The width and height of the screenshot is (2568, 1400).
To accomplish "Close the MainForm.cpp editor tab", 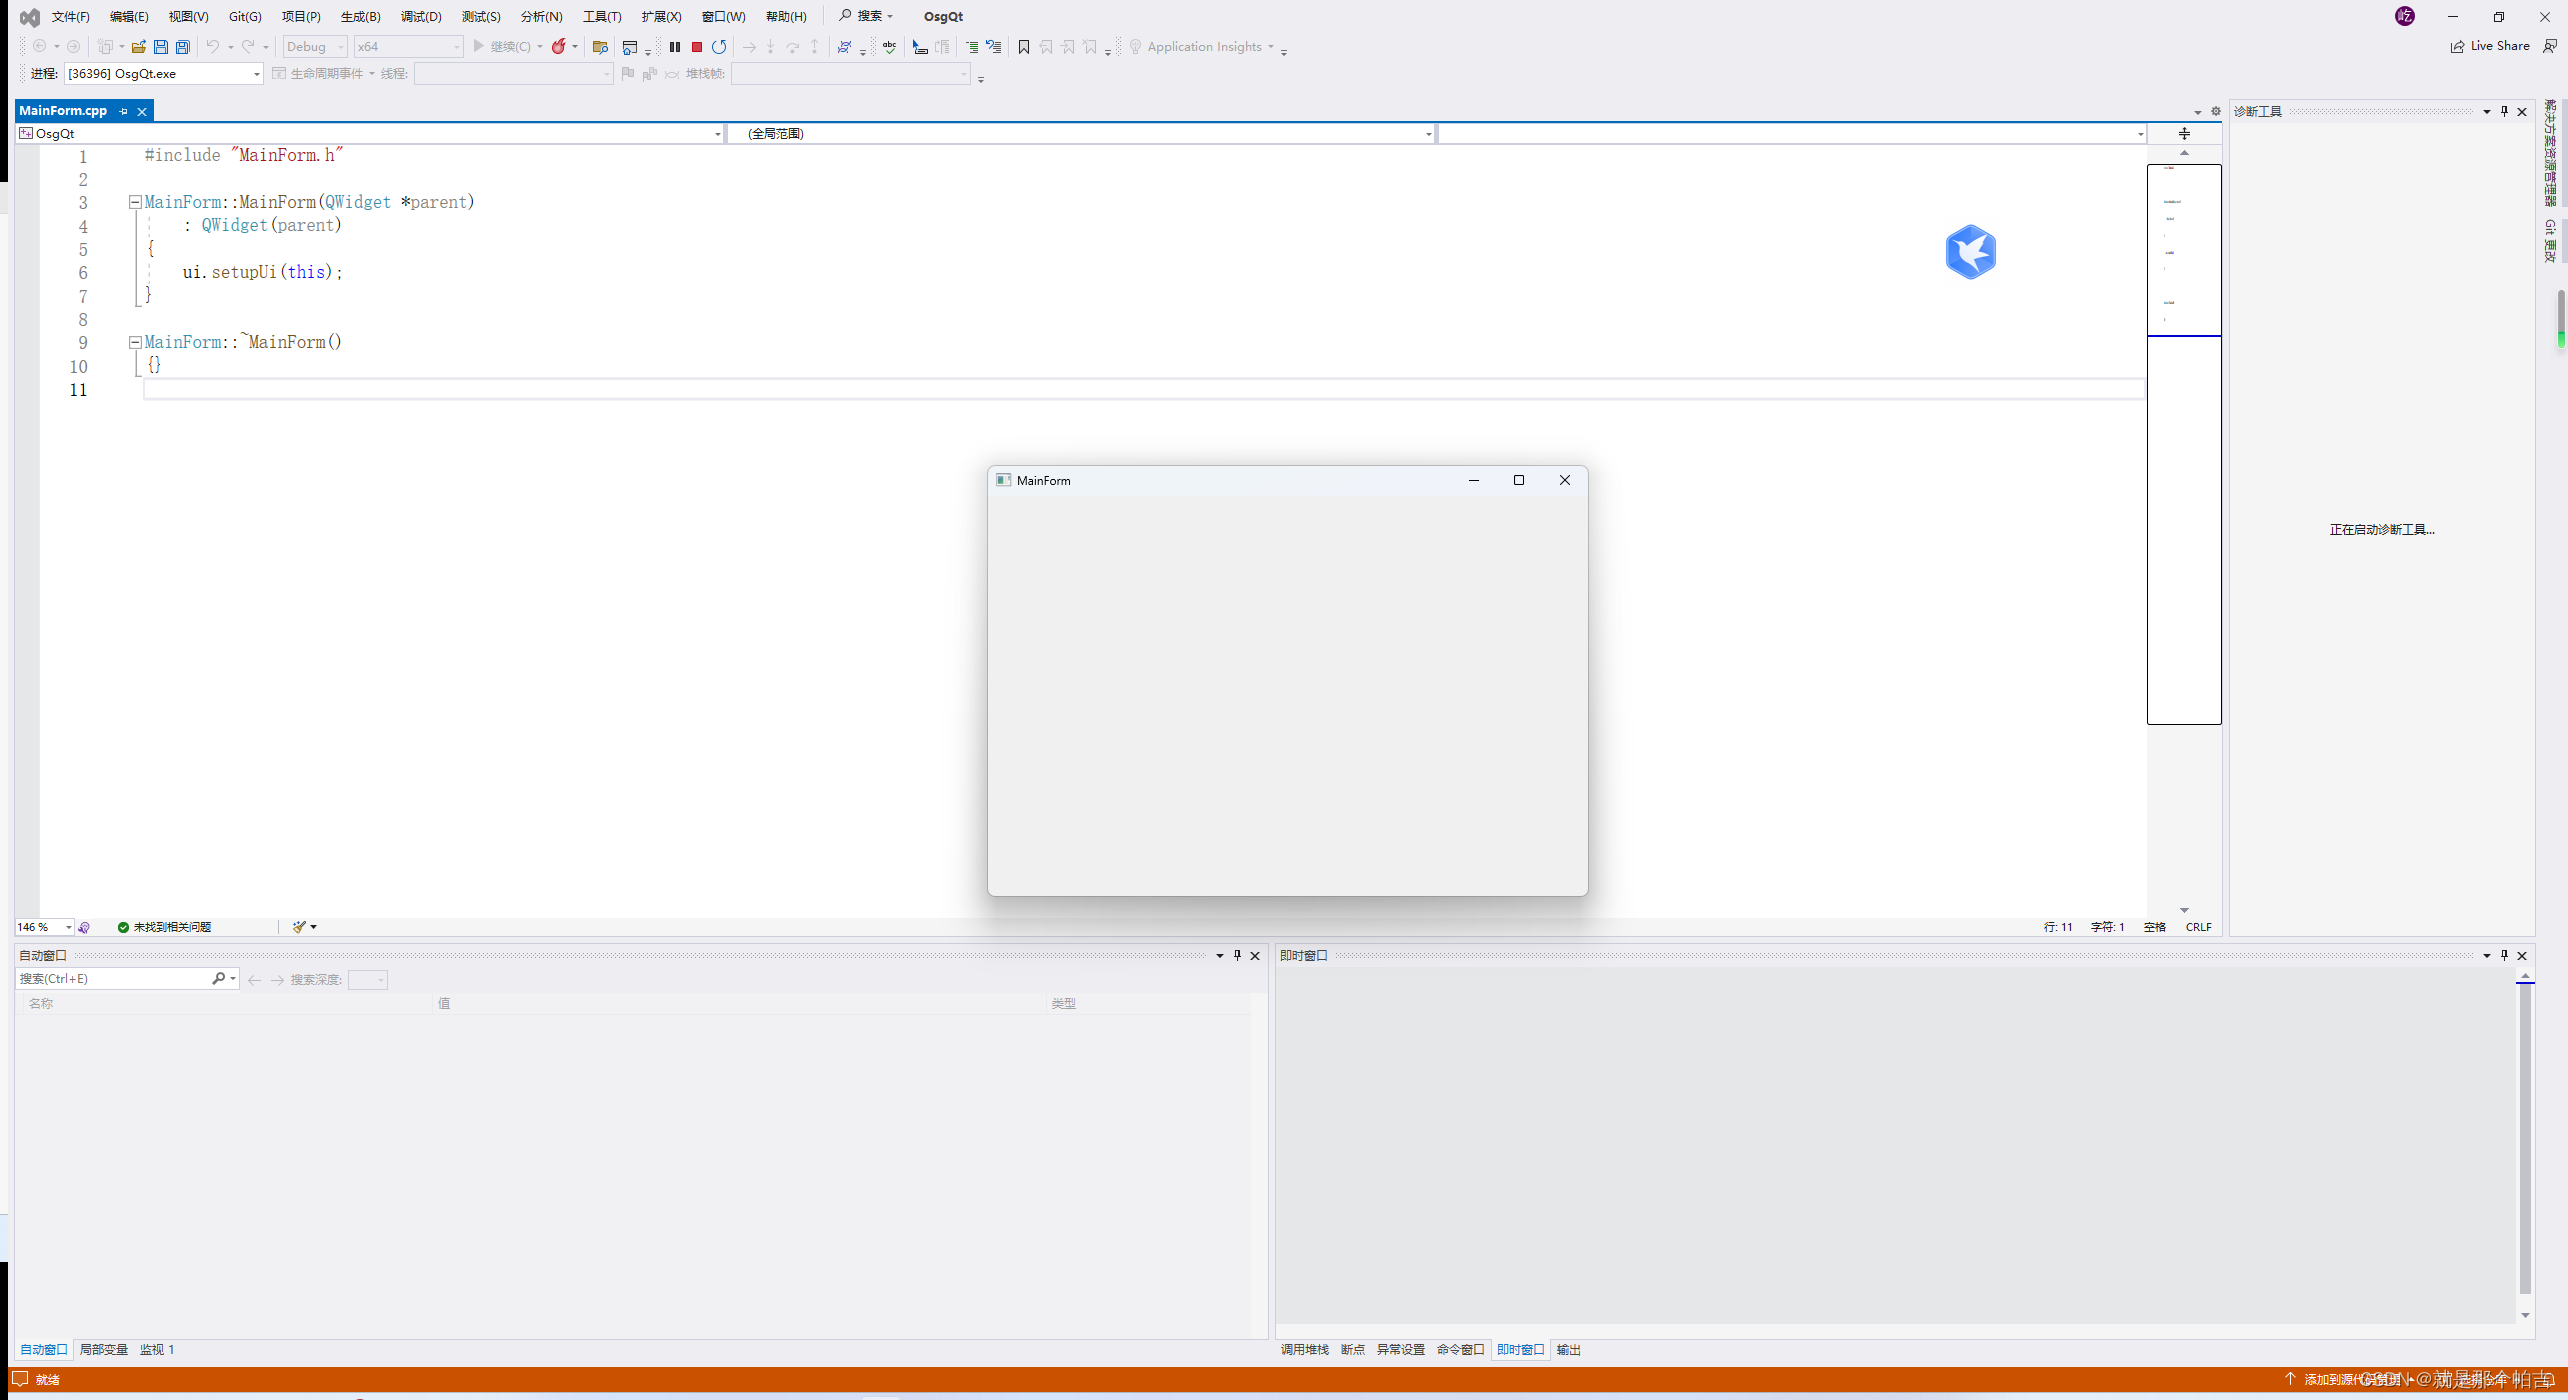I will tap(142, 112).
